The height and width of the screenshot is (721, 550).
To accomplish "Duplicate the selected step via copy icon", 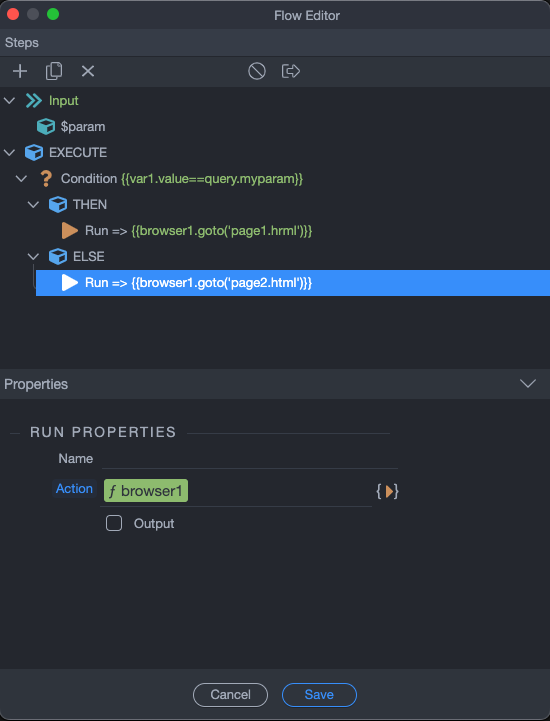I will tap(54, 71).
